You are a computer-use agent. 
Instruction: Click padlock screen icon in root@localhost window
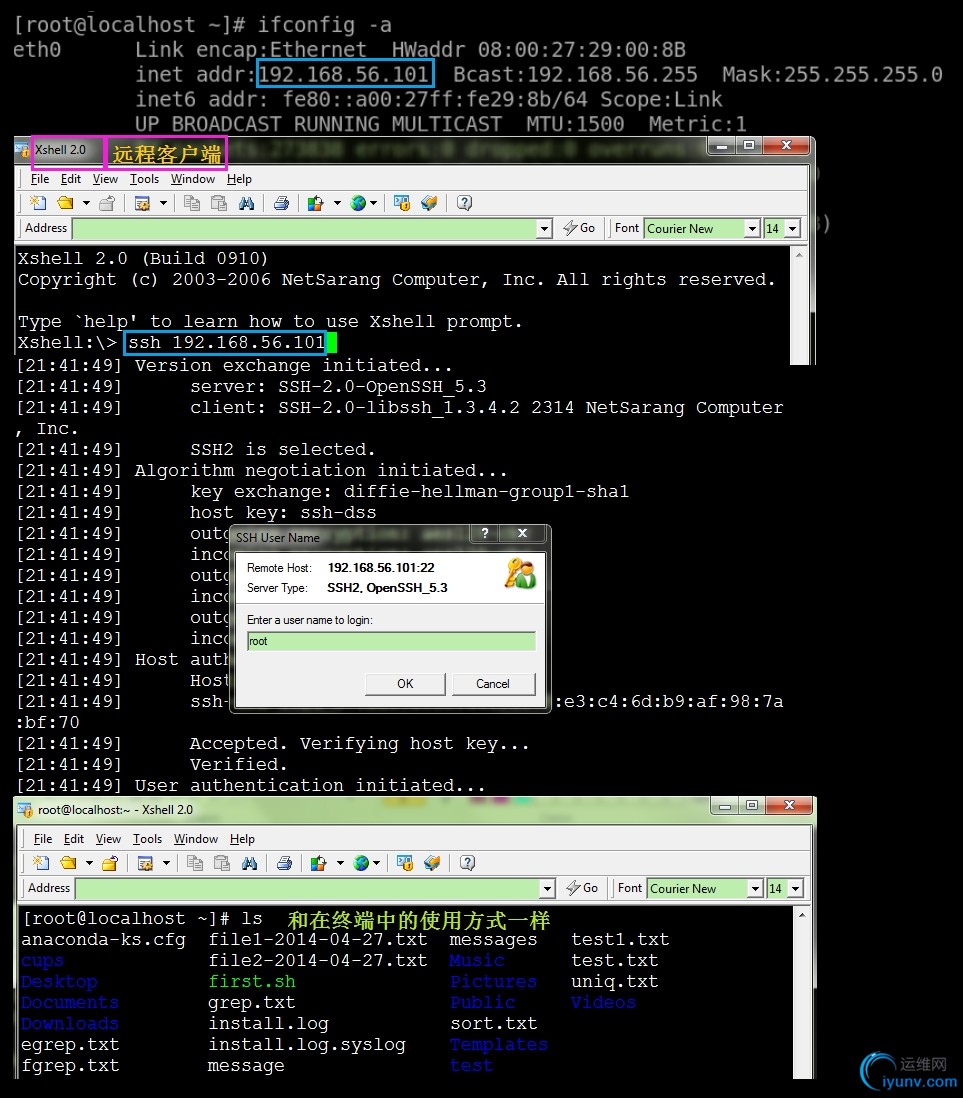404,863
